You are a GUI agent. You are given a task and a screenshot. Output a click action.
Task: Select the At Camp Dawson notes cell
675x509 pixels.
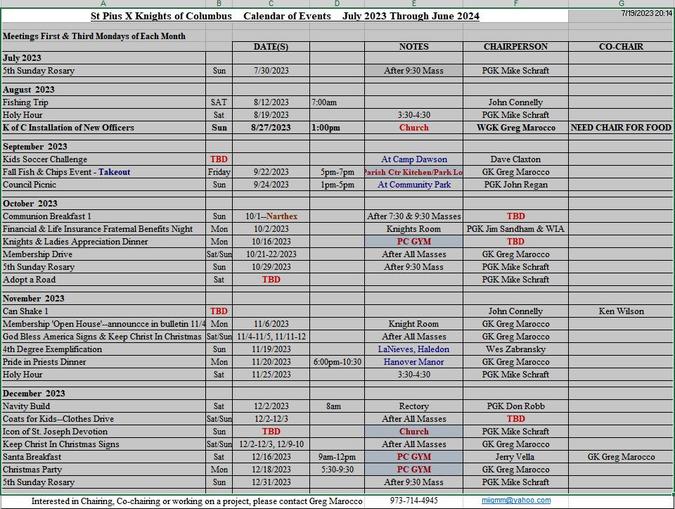tap(413, 159)
